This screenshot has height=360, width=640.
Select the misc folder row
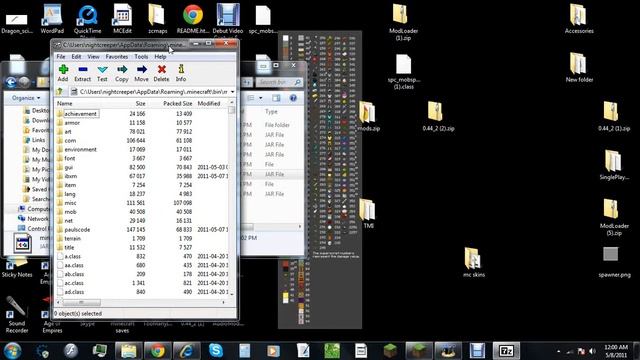142,203
